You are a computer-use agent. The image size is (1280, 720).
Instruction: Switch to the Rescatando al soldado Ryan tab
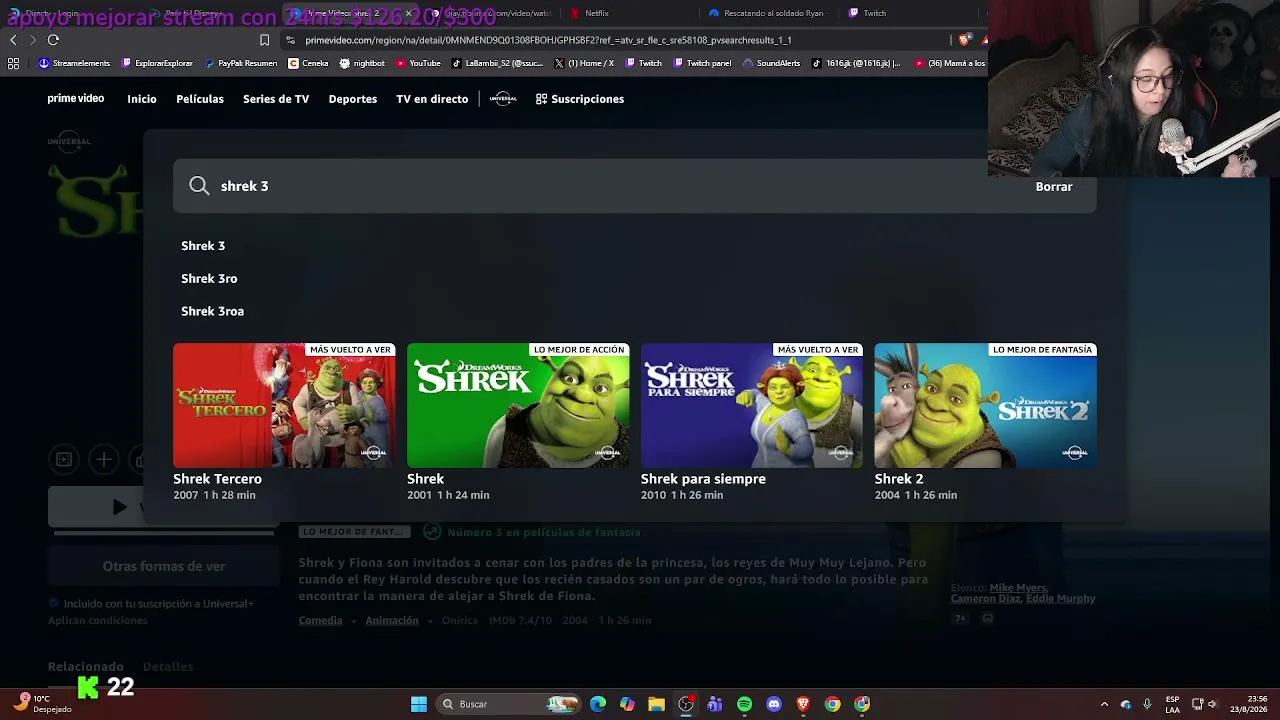point(767,13)
